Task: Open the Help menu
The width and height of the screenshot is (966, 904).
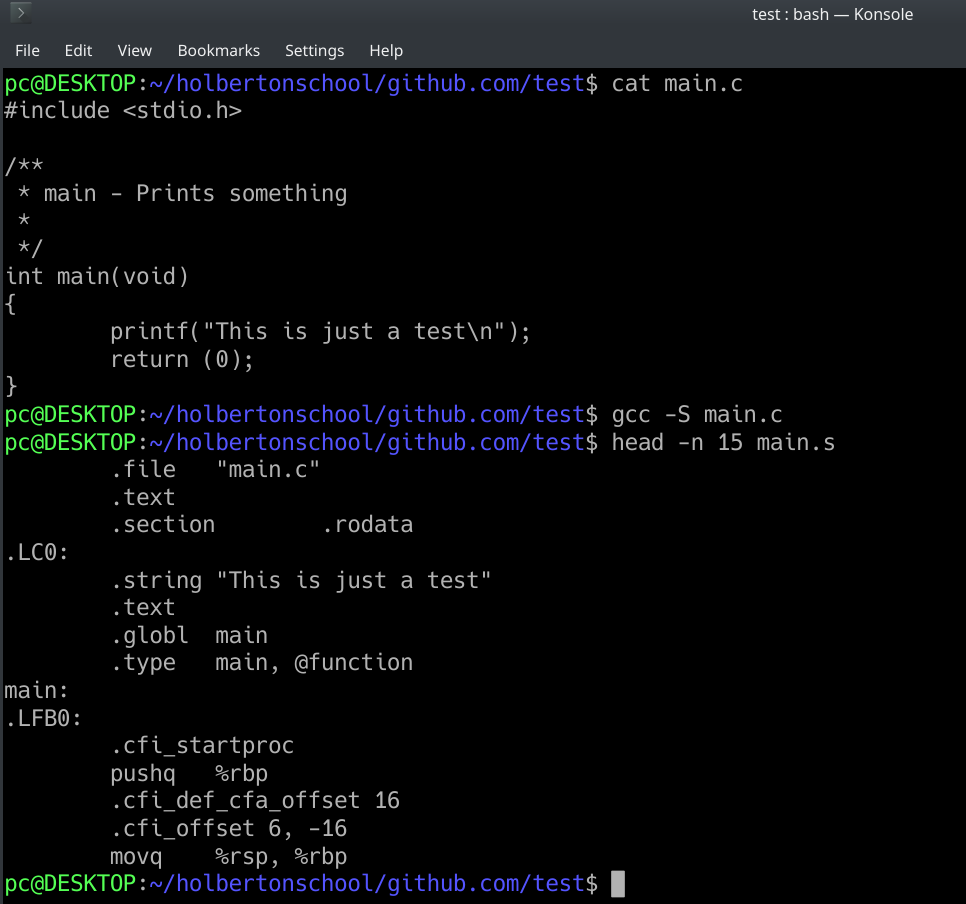Action: (386, 50)
